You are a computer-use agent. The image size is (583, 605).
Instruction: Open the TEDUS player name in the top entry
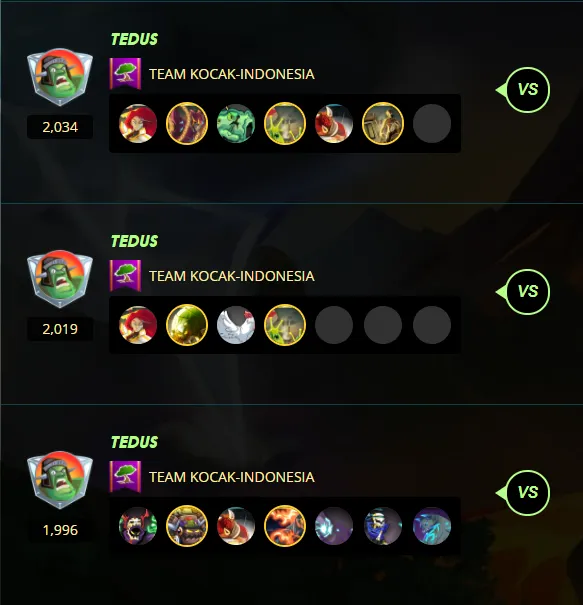click(x=134, y=39)
